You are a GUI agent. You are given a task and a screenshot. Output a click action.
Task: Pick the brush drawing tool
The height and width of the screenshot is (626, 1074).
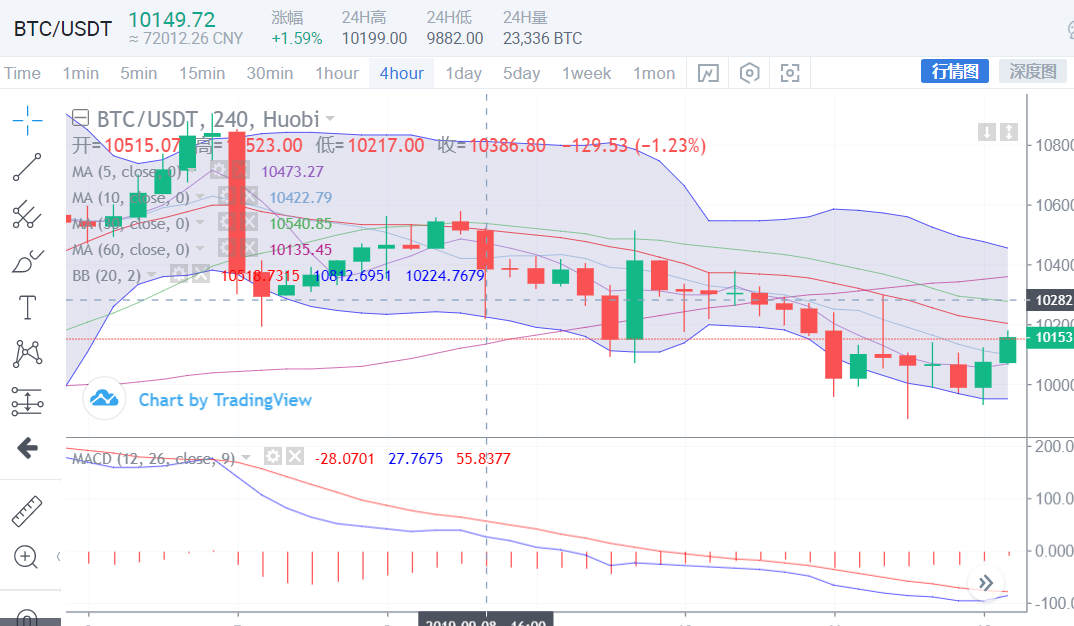(27, 260)
